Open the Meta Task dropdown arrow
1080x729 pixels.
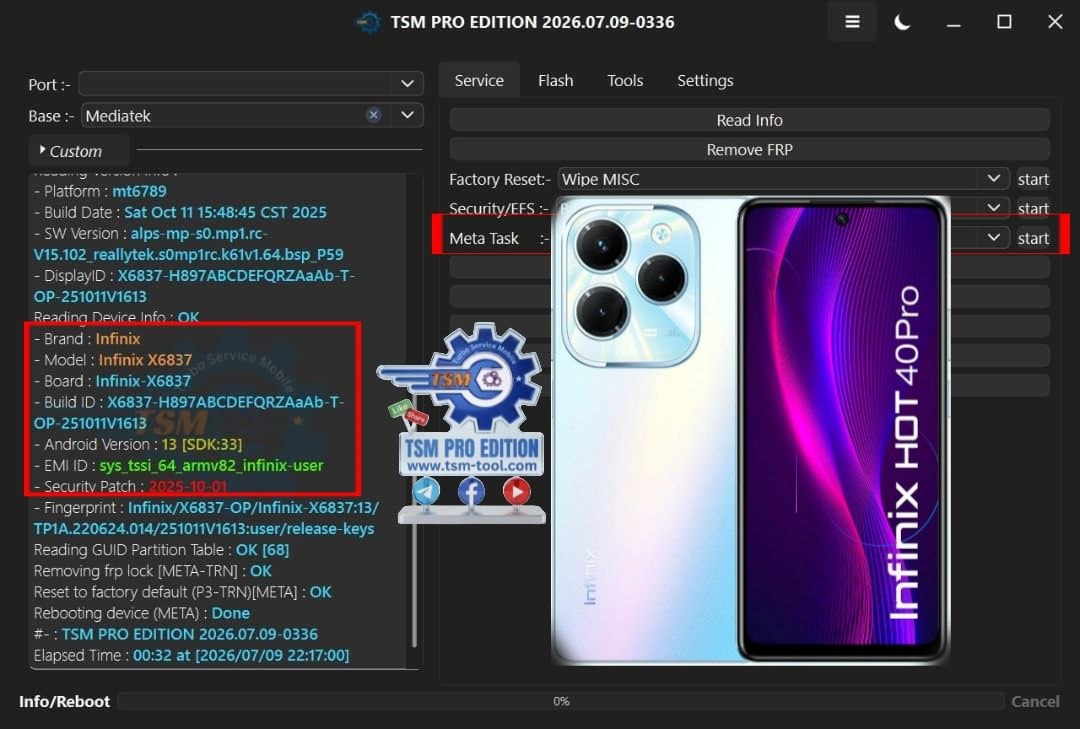(x=993, y=238)
